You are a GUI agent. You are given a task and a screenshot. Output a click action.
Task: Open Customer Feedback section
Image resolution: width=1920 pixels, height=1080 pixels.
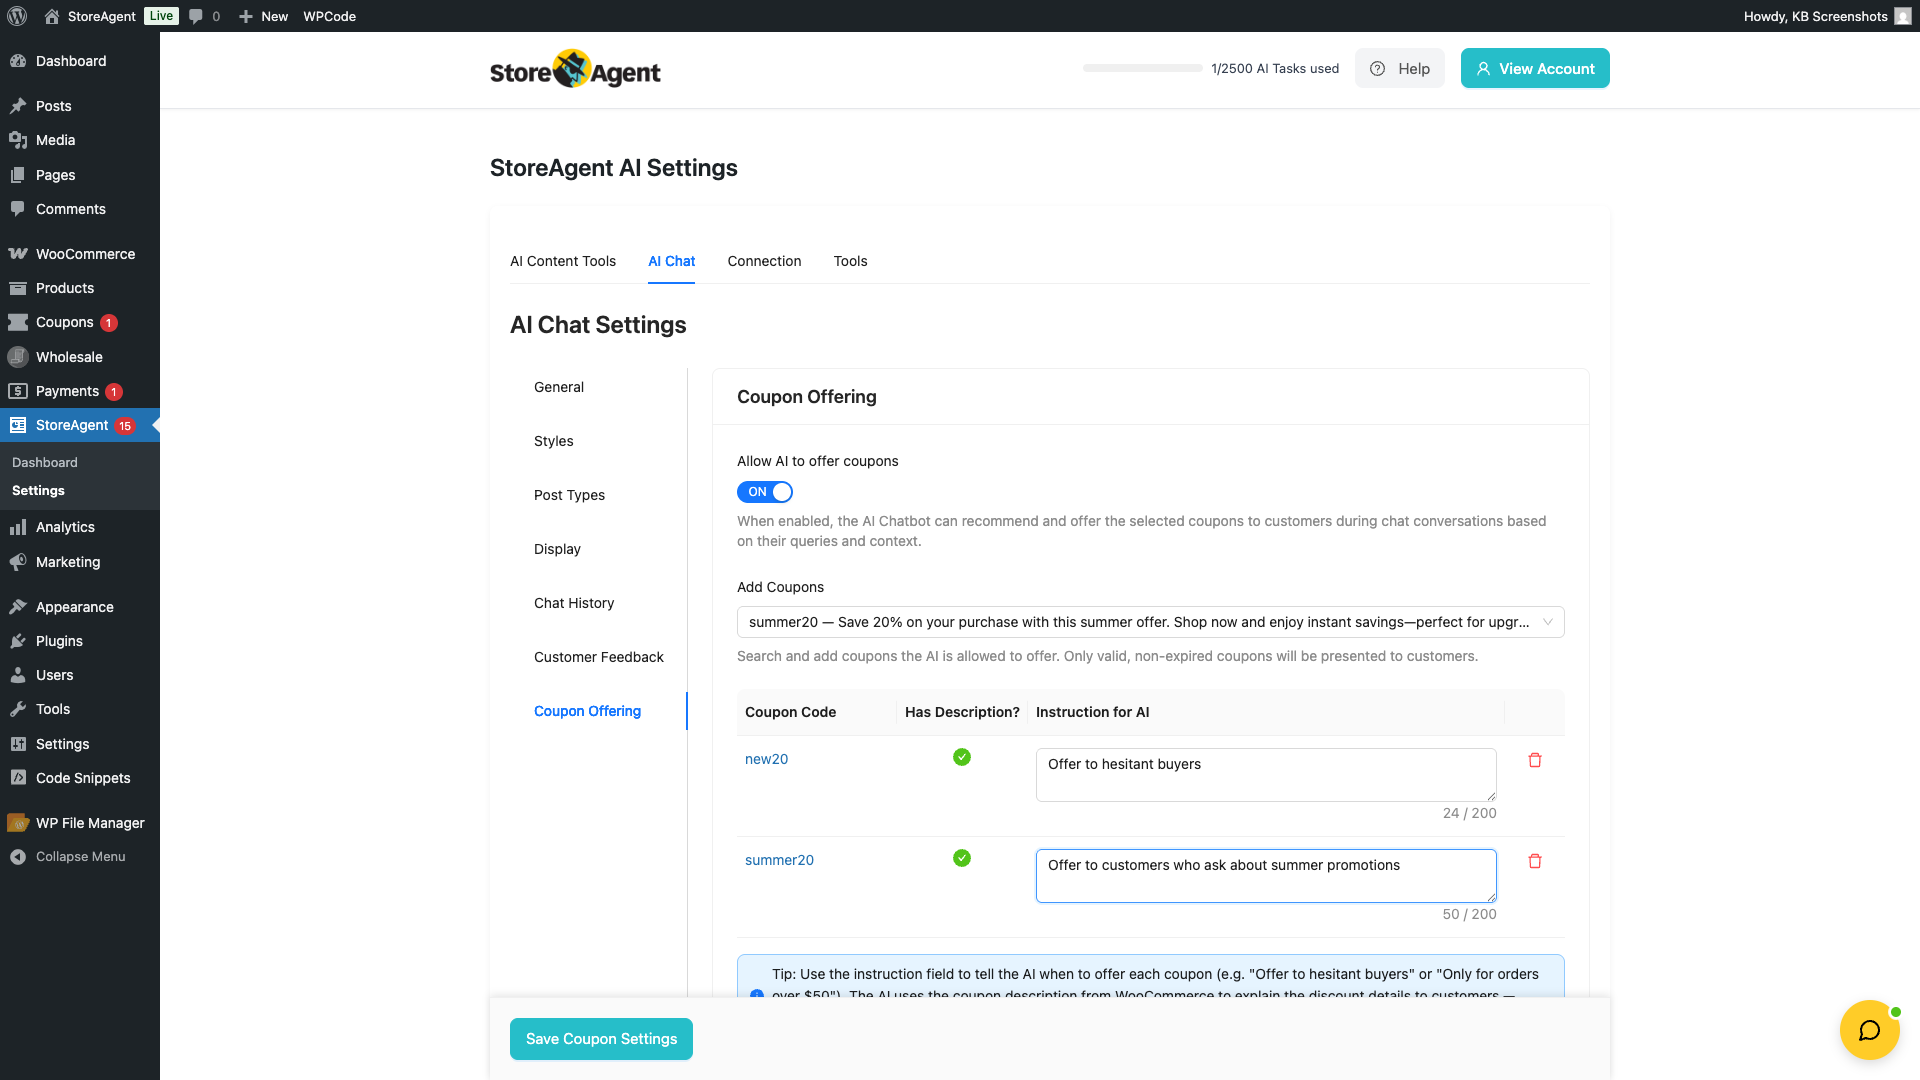point(599,657)
